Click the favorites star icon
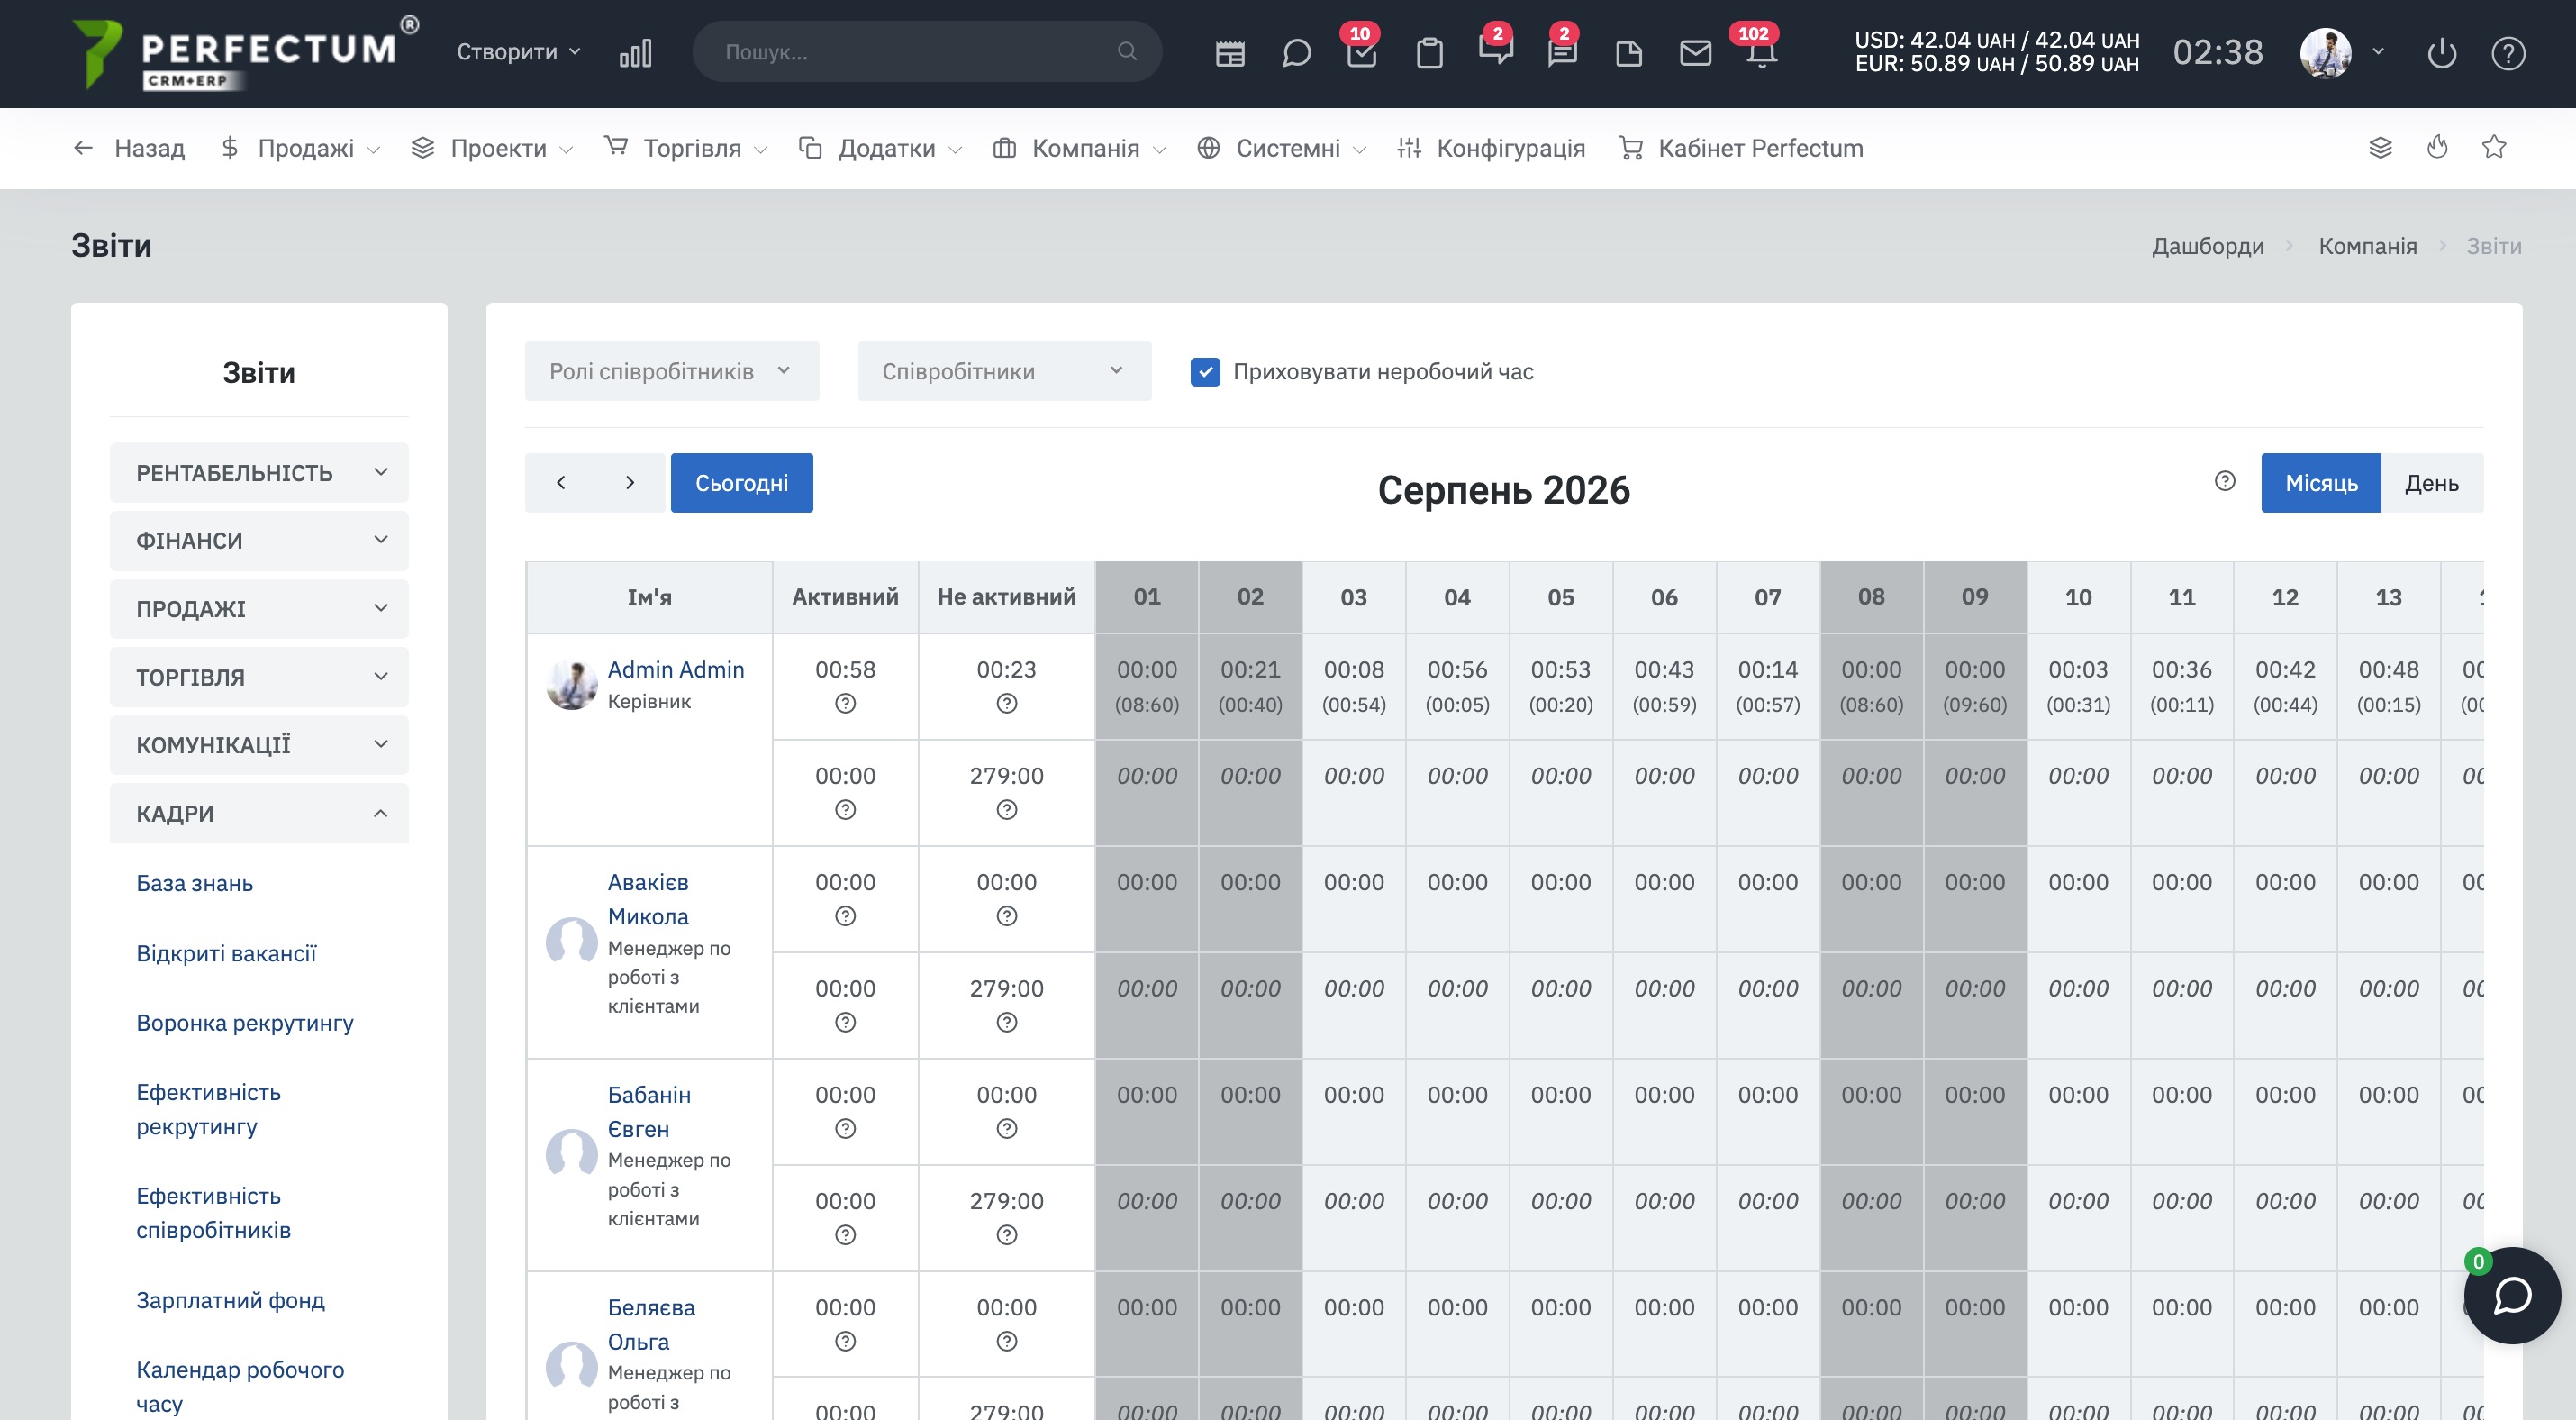 point(2495,148)
